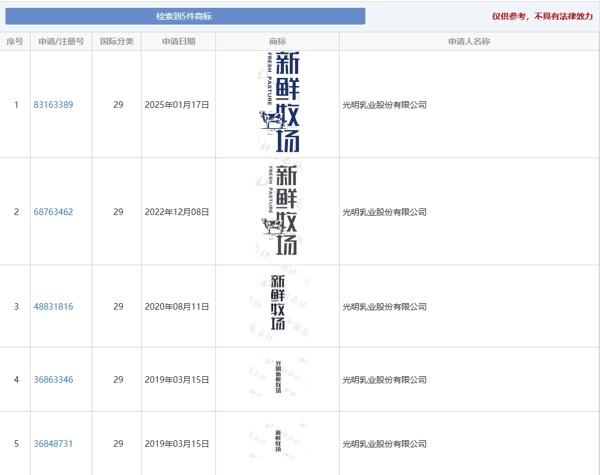Open registration number 68763462
The width and height of the screenshot is (600, 475).
pos(53,212)
